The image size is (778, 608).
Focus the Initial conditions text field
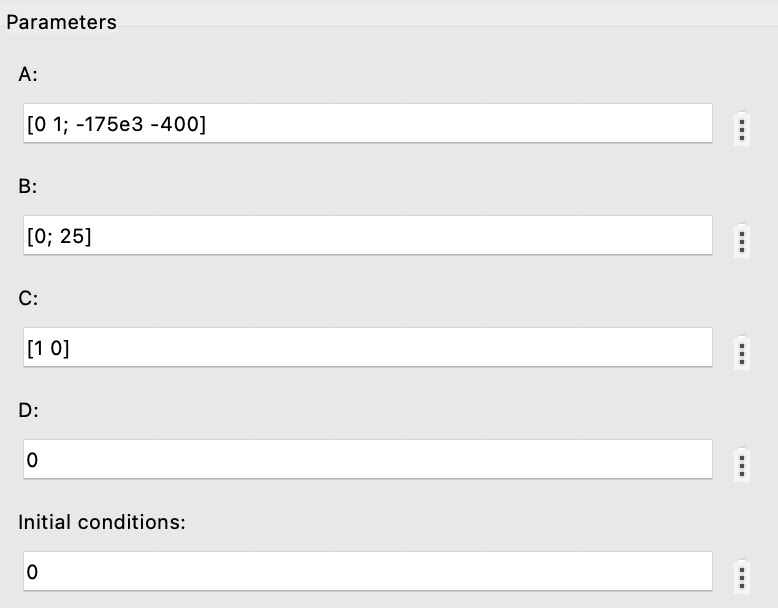tap(366, 572)
